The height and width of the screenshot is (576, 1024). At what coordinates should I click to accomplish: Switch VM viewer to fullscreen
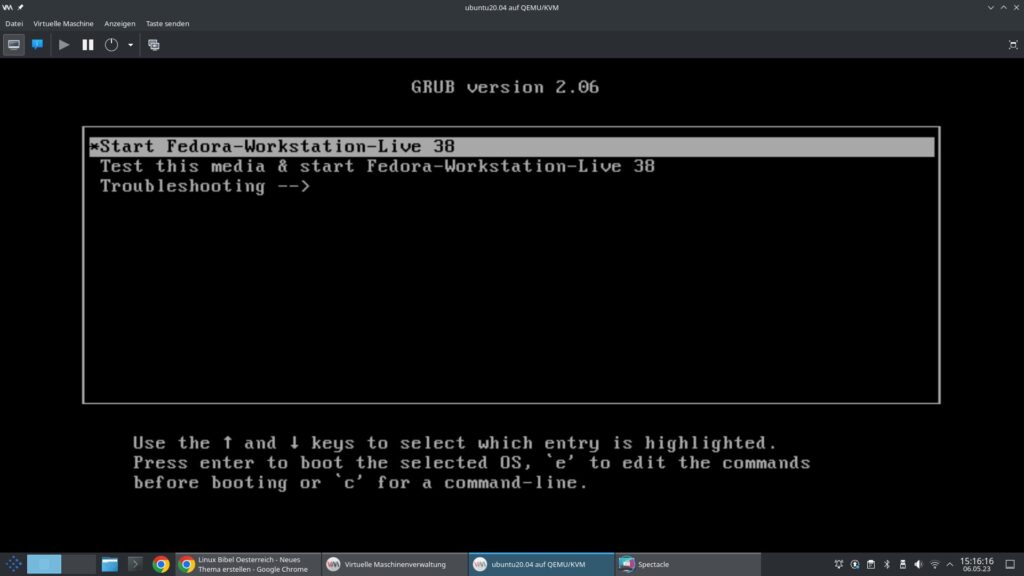tap(1013, 45)
